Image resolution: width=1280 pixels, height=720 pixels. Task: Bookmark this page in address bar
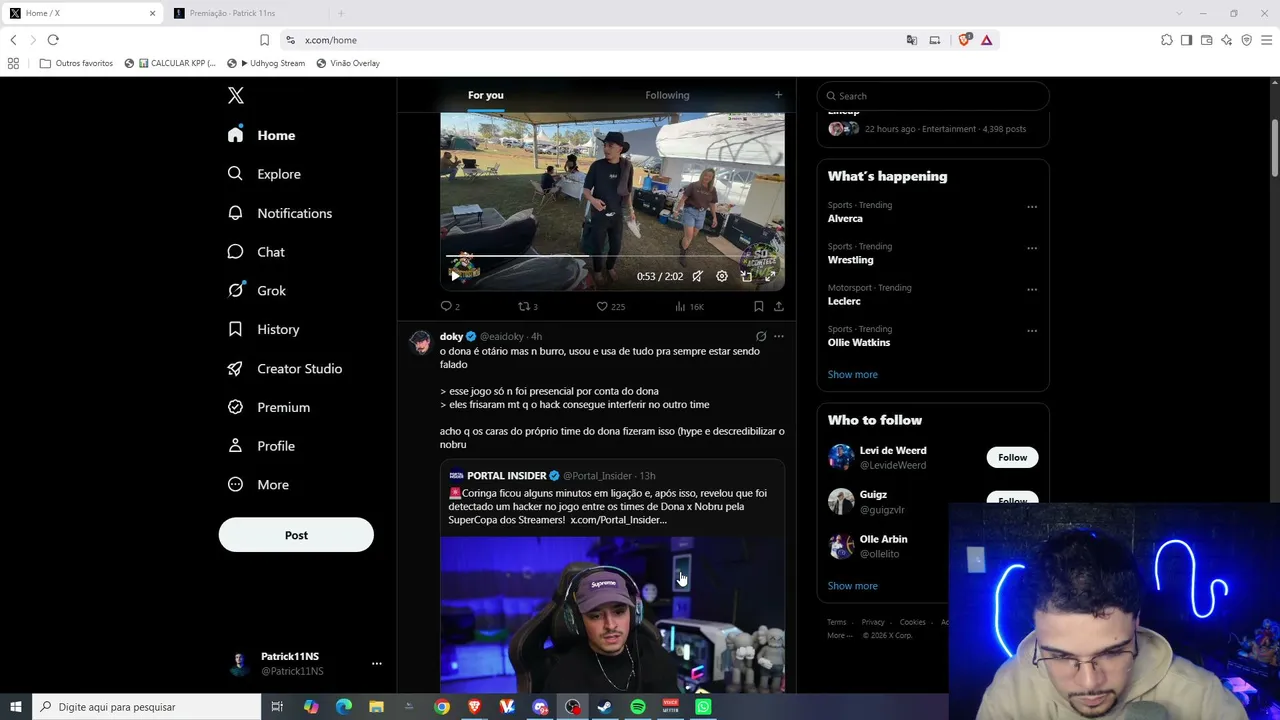[x=264, y=40]
